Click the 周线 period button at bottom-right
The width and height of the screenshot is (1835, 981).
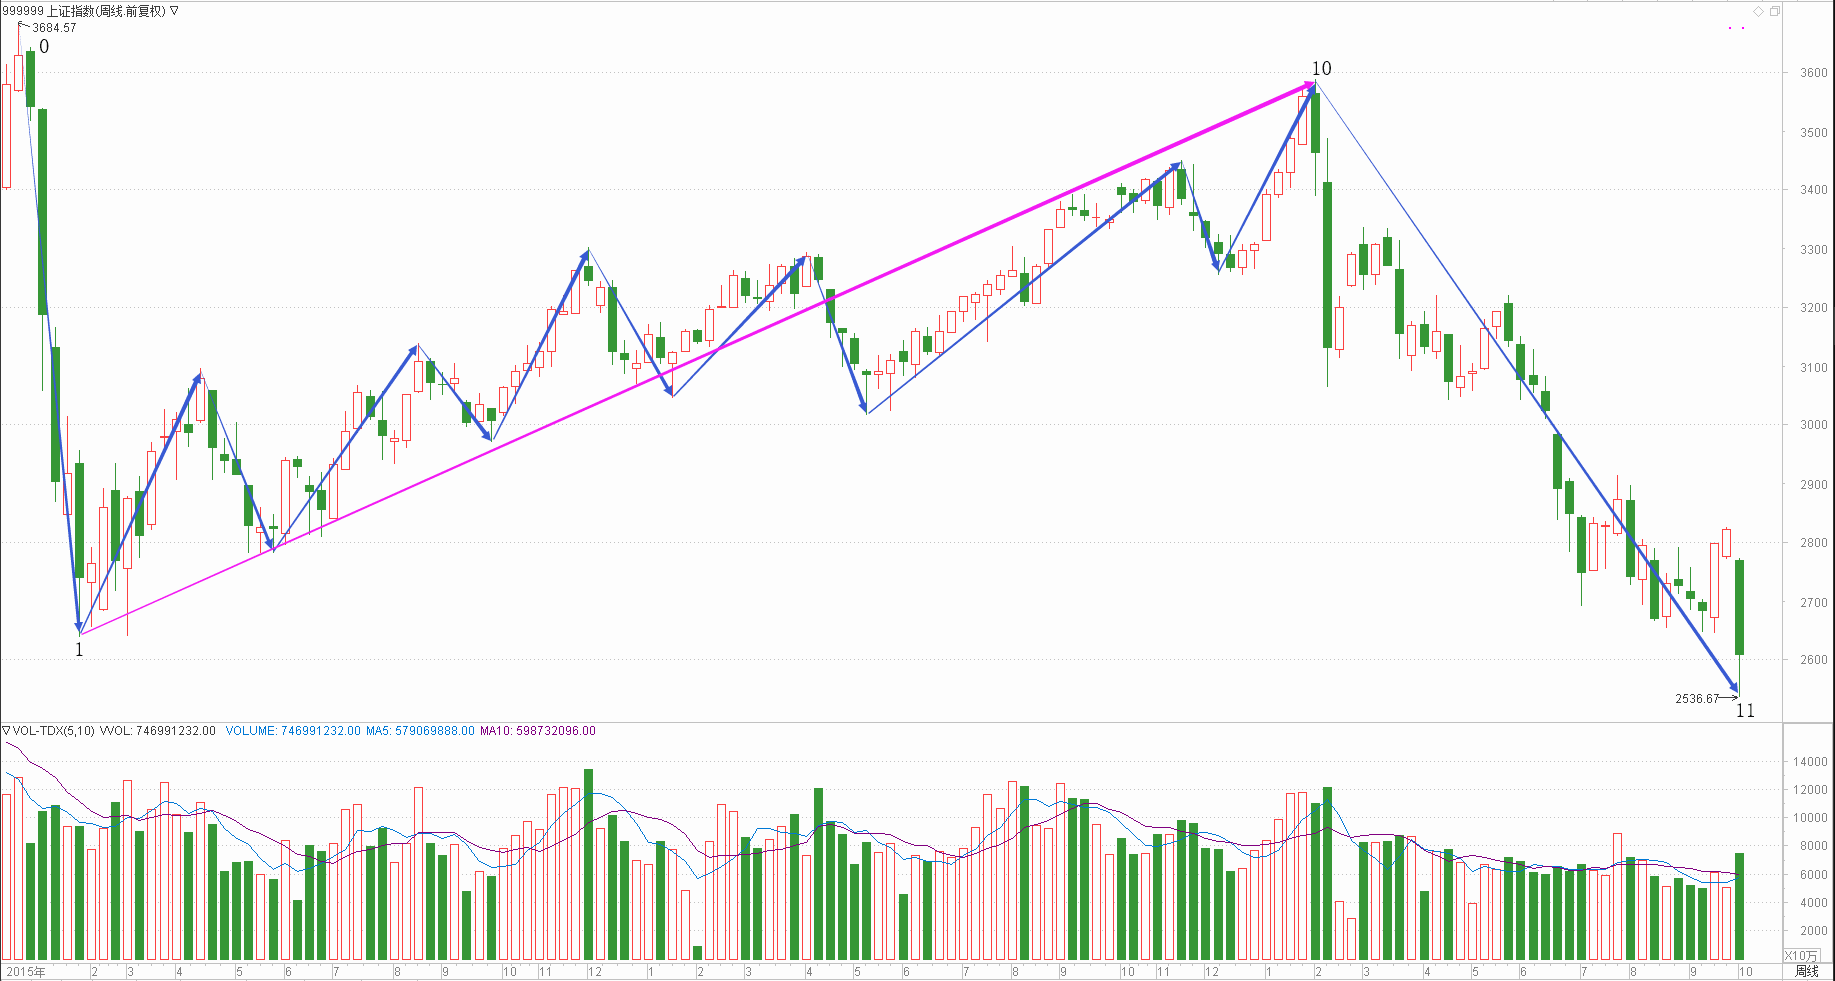(x=1806, y=971)
